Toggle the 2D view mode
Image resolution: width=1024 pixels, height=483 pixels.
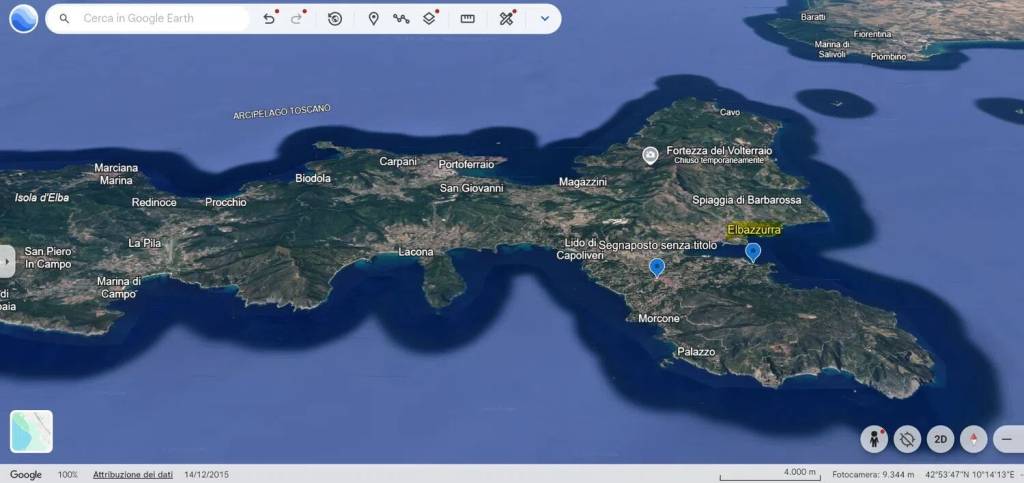[940, 439]
